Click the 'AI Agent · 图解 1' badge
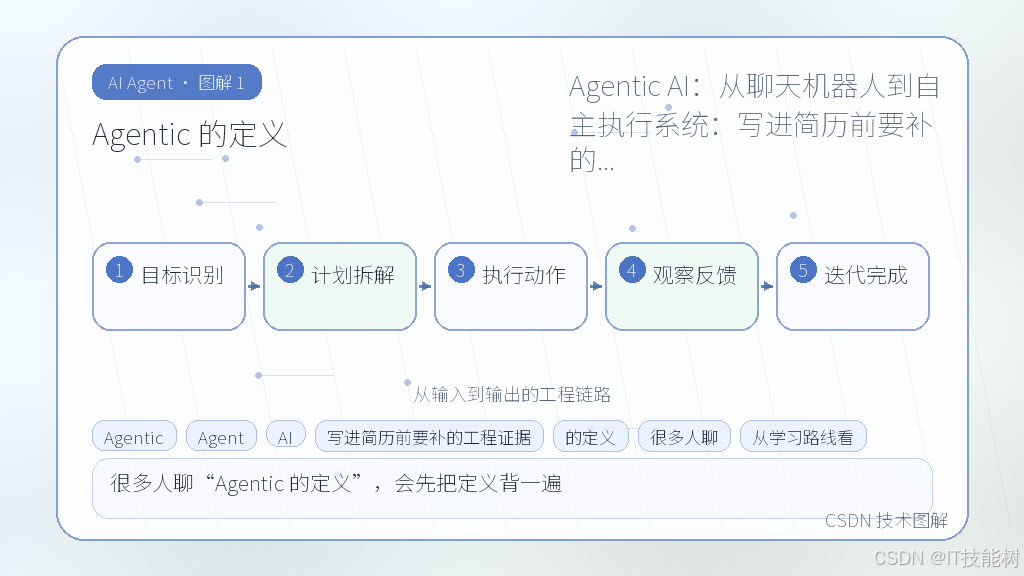Viewport: 1024px width, 576px height. coord(177,82)
